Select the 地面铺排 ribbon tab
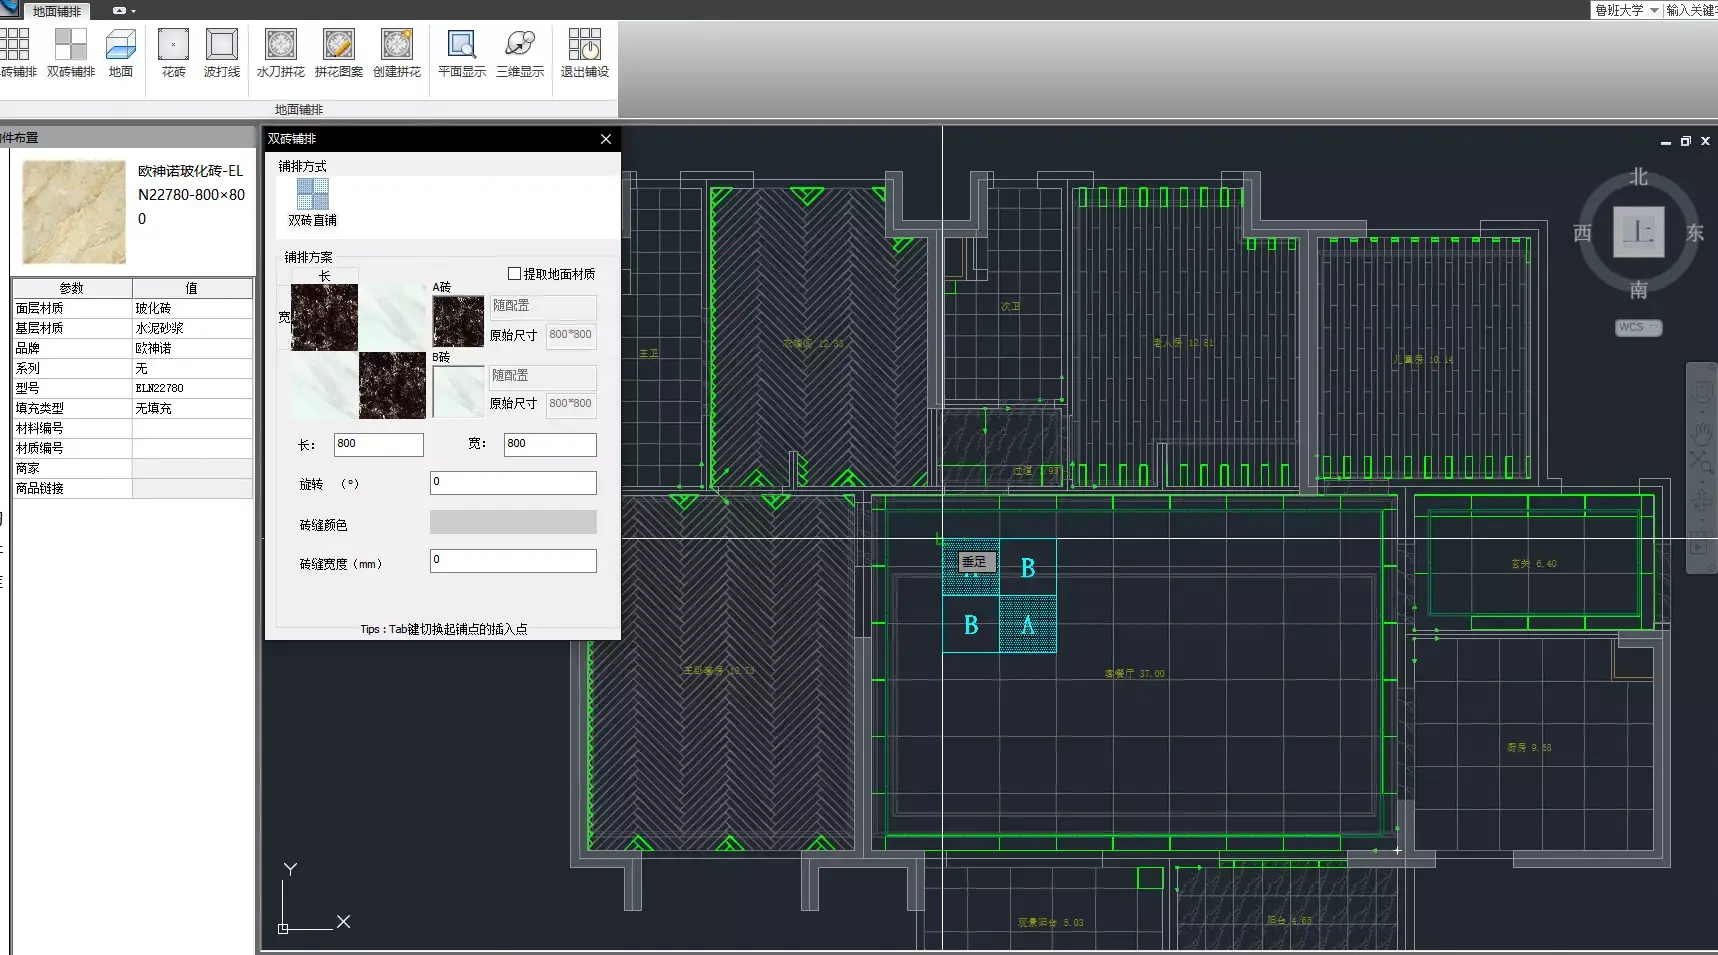The image size is (1718, 955). (57, 12)
